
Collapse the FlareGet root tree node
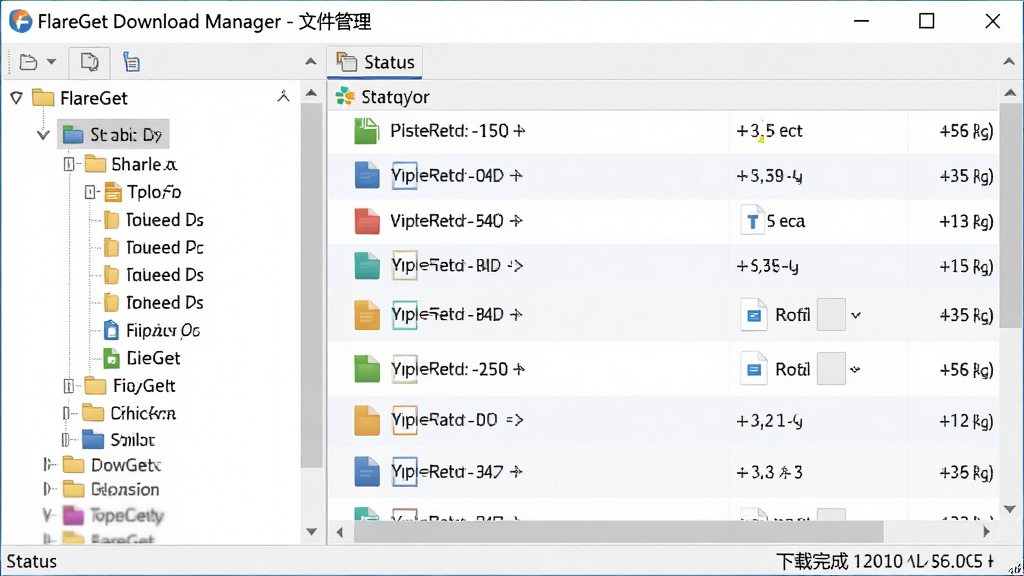(17, 98)
